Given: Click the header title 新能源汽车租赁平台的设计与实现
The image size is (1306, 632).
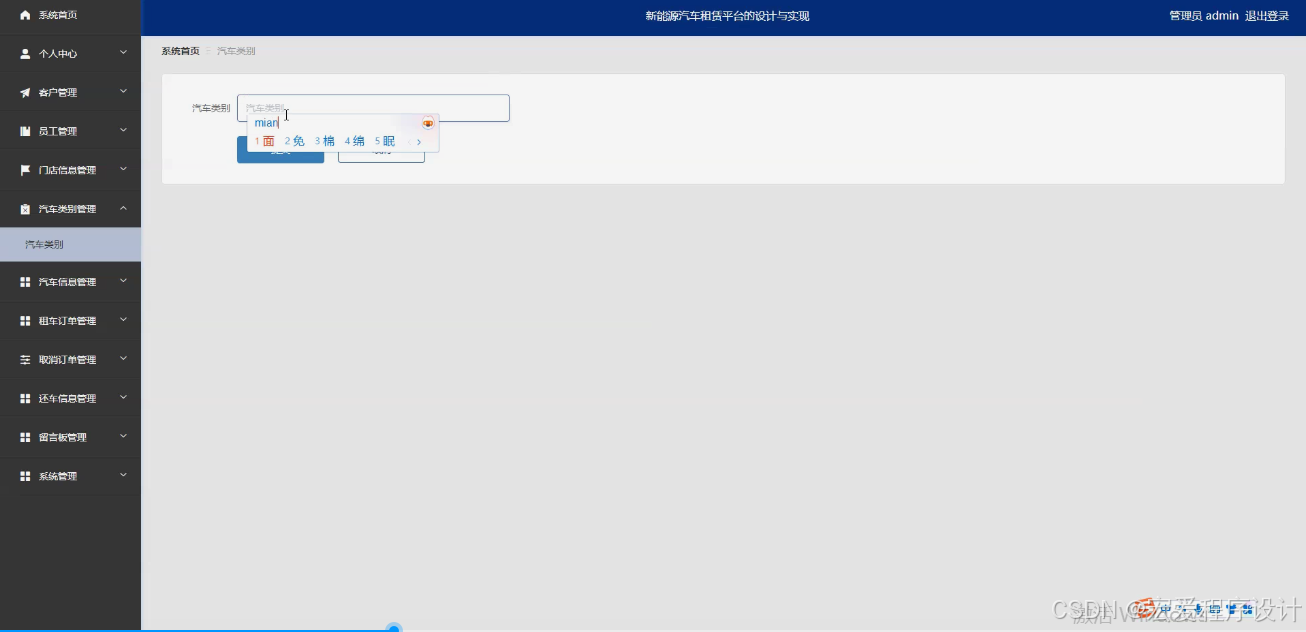Looking at the screenshot, I should (727, 16).
